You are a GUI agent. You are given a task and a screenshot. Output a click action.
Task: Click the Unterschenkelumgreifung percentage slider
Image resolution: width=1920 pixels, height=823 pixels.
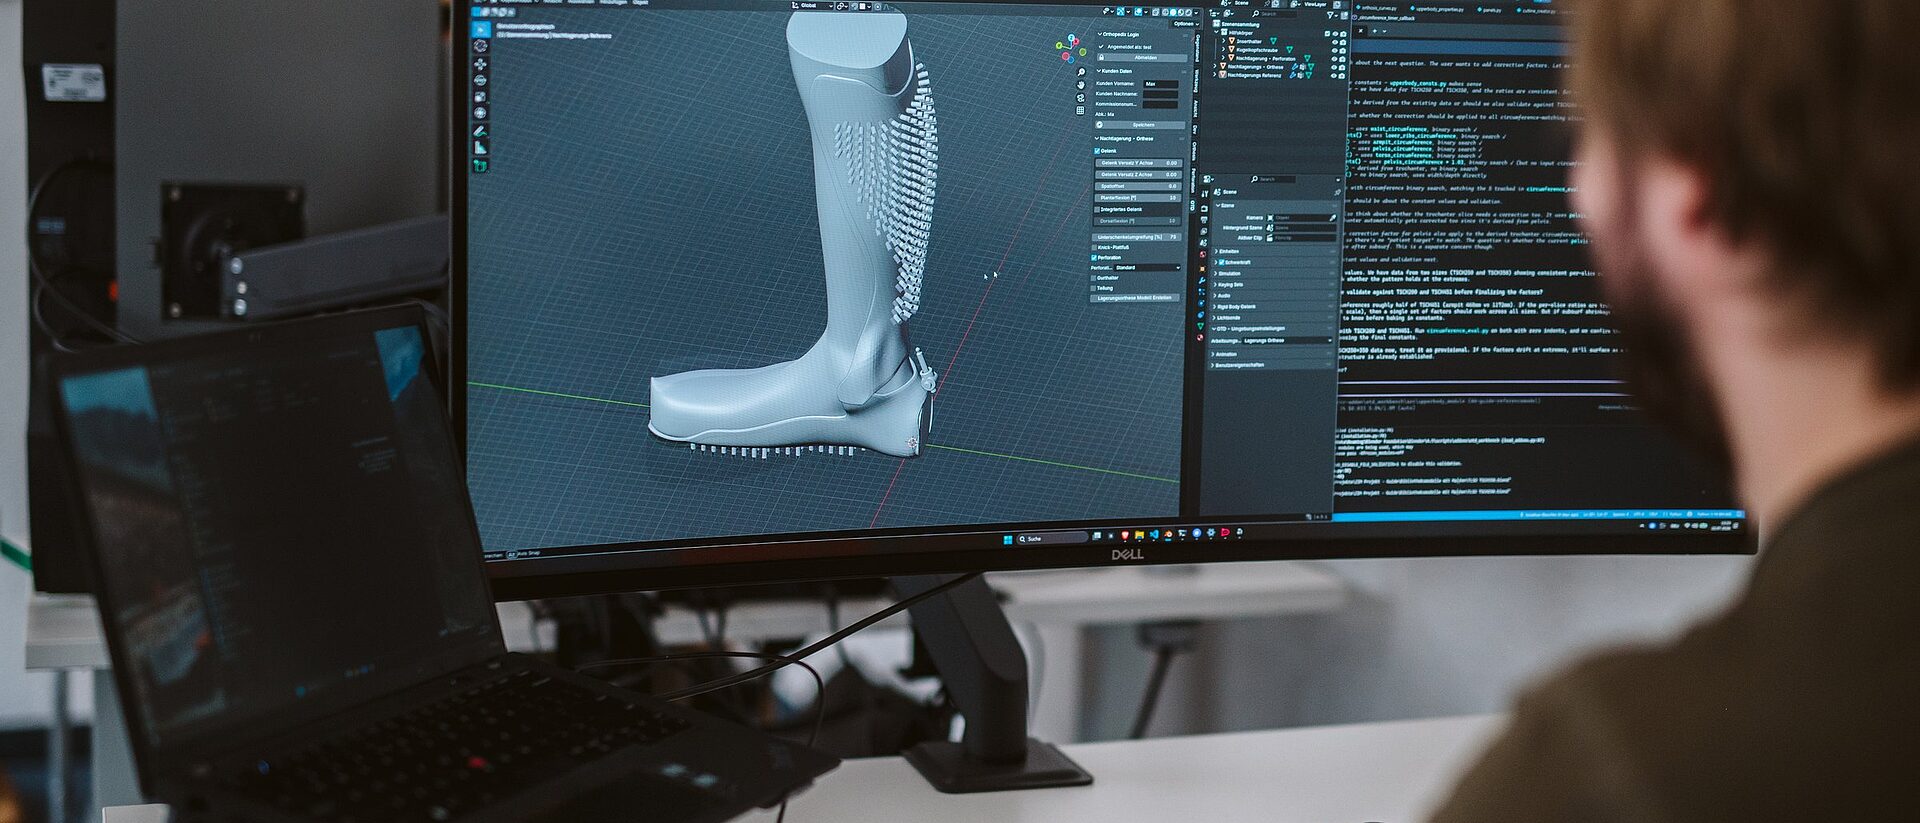1136,237
